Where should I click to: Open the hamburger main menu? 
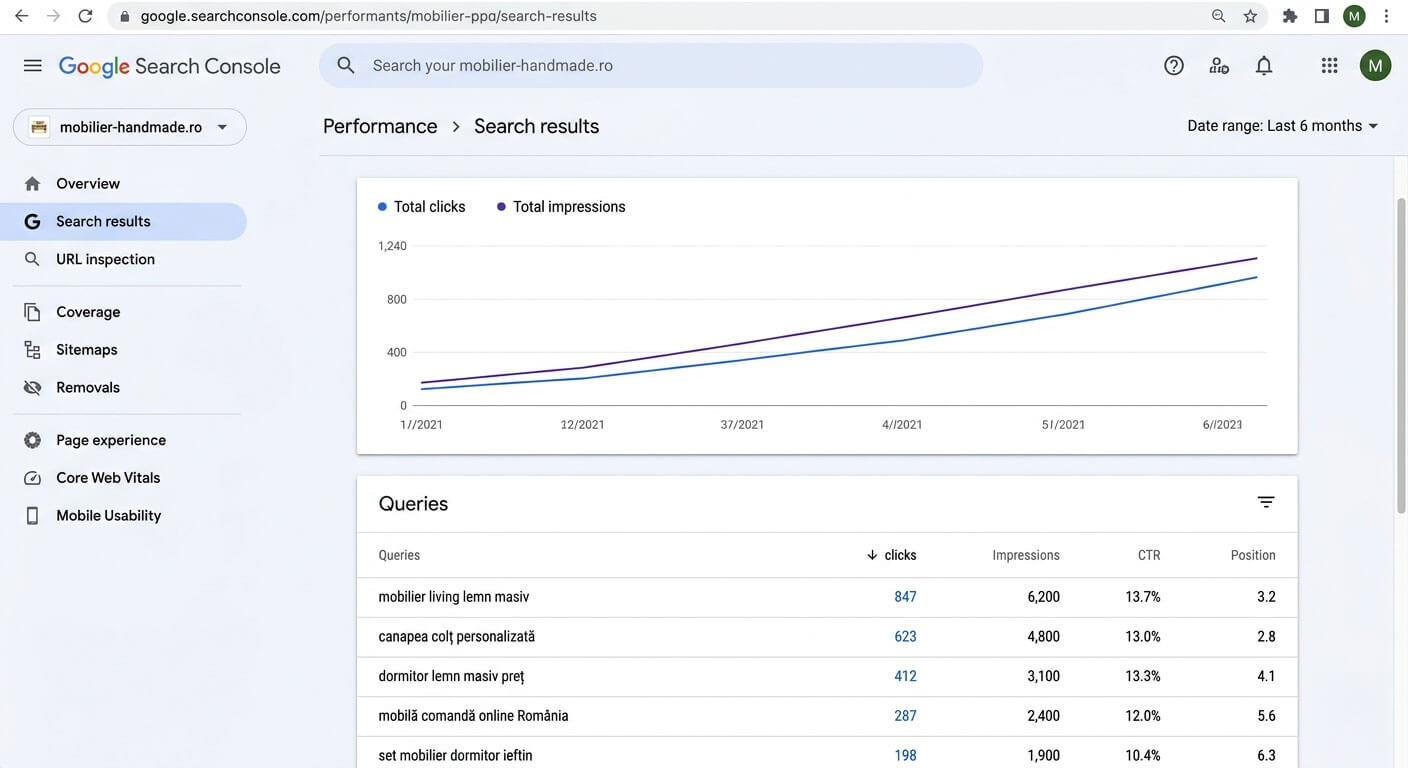(33, 66)
